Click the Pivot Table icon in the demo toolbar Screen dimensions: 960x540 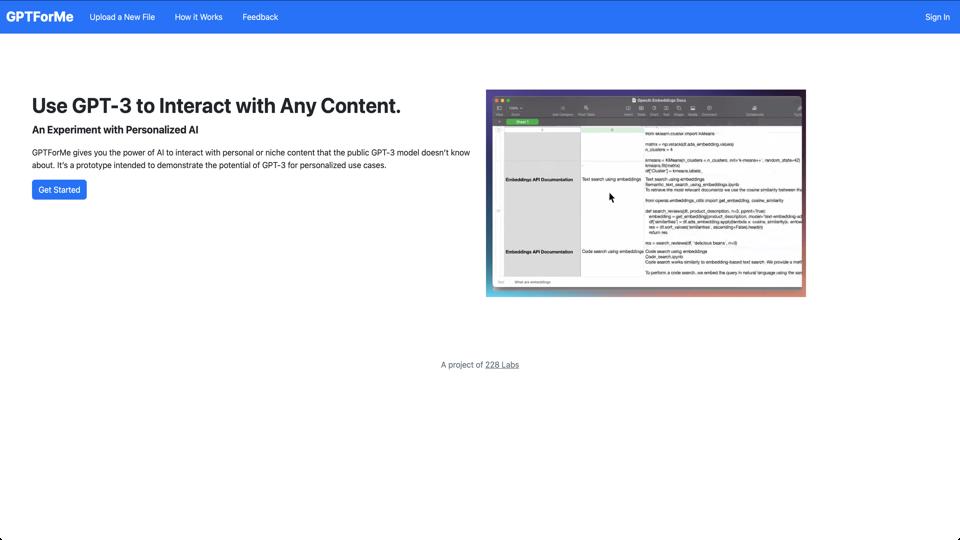coord(586,109)
